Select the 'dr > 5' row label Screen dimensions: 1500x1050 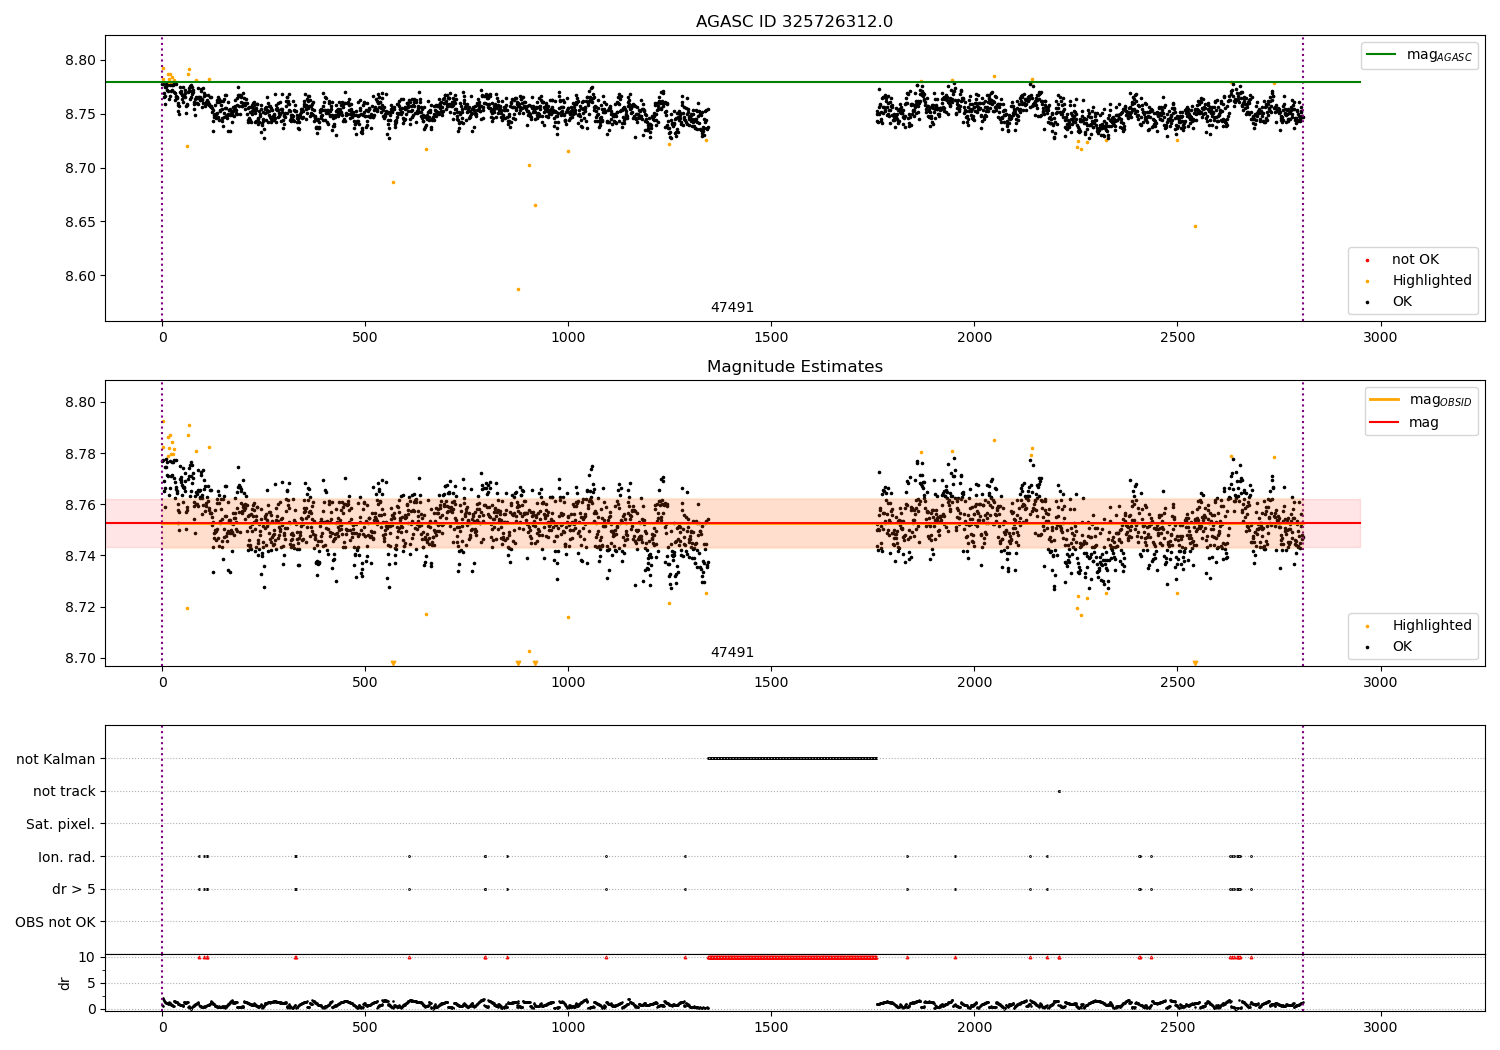coord(74,890)
